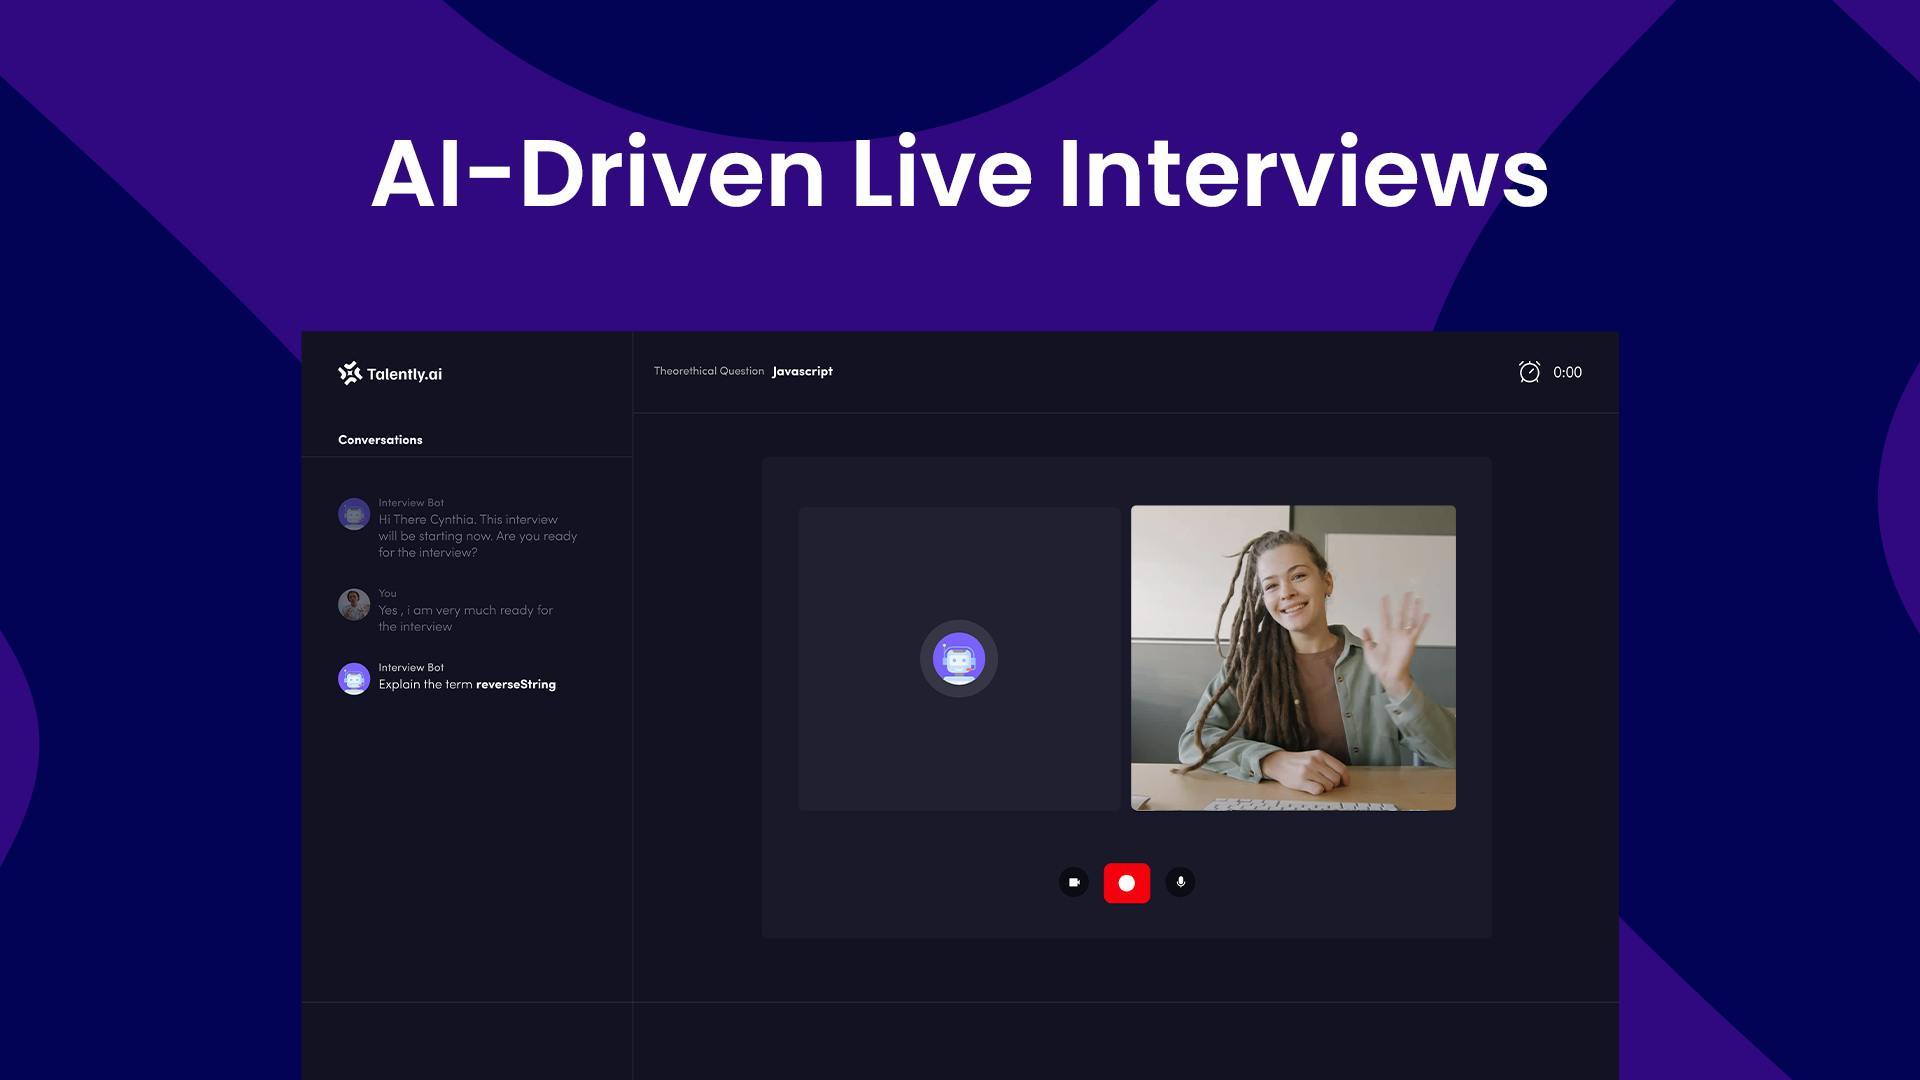Select the 'Hi There Cynthia' bot message
The width and height of the screenshot is (1920, 1080).
[477, 536]
